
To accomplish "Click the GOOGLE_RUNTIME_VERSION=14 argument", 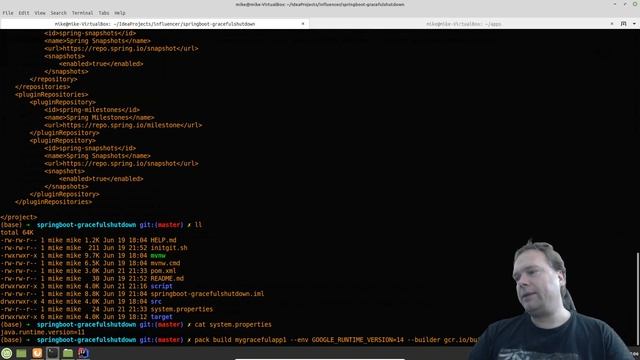I will point(358,340).
